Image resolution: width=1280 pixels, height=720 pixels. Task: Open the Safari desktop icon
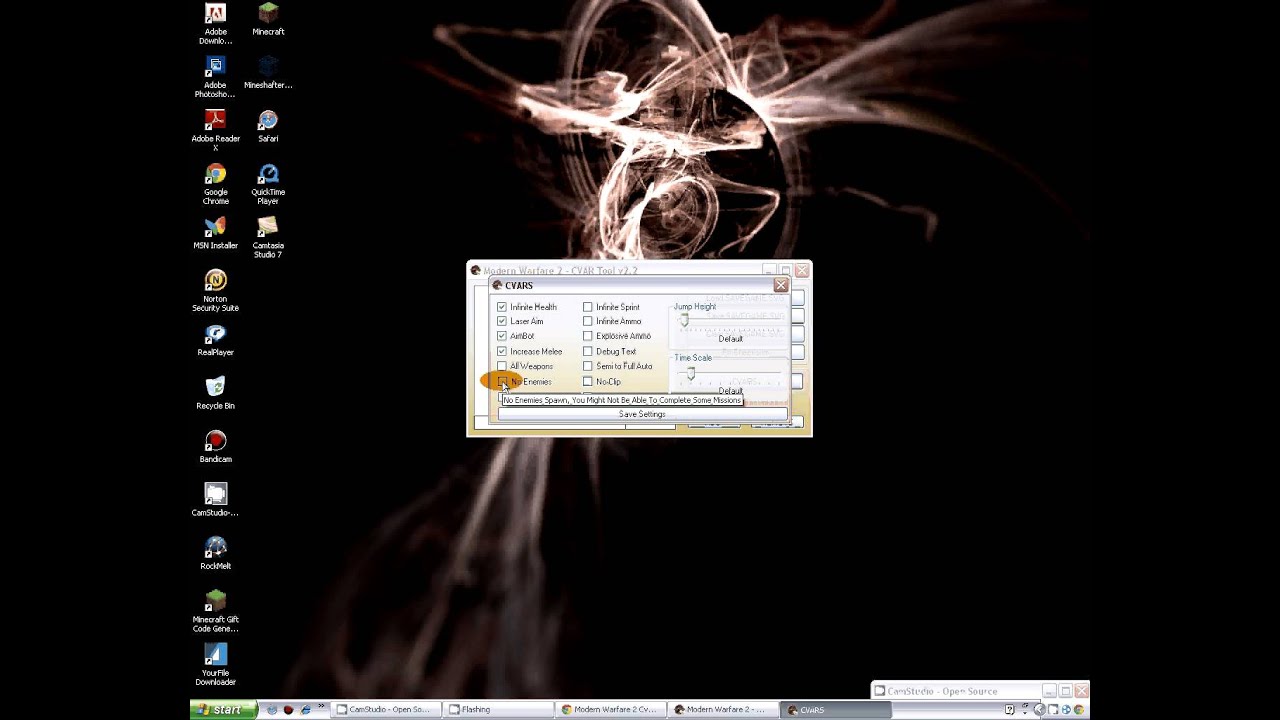[268, 127]
